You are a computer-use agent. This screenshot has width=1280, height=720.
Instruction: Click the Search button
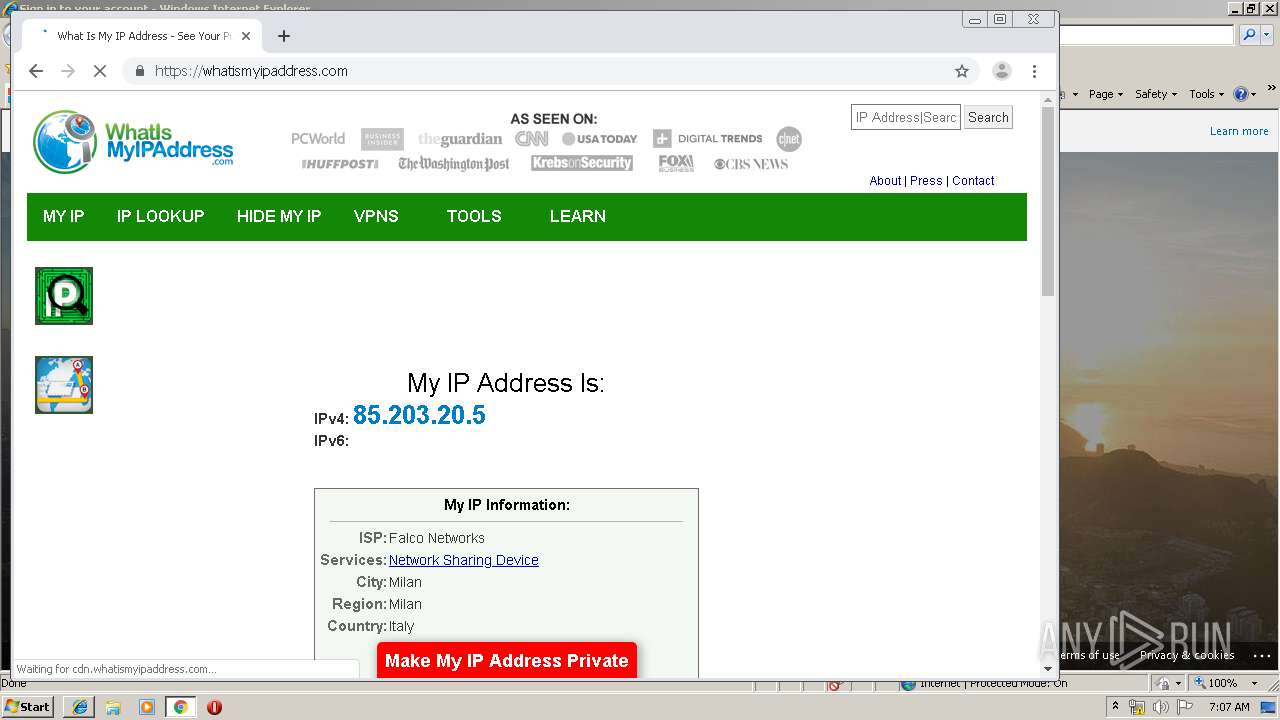988,117
